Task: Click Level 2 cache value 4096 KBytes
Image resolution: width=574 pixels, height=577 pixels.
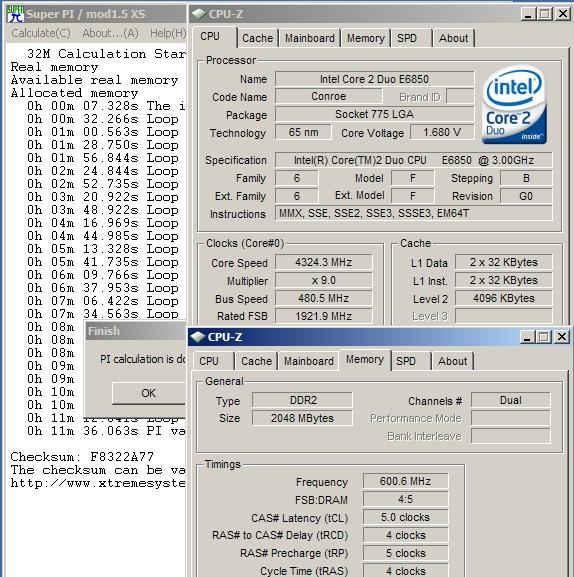Action: pos(504,298)
